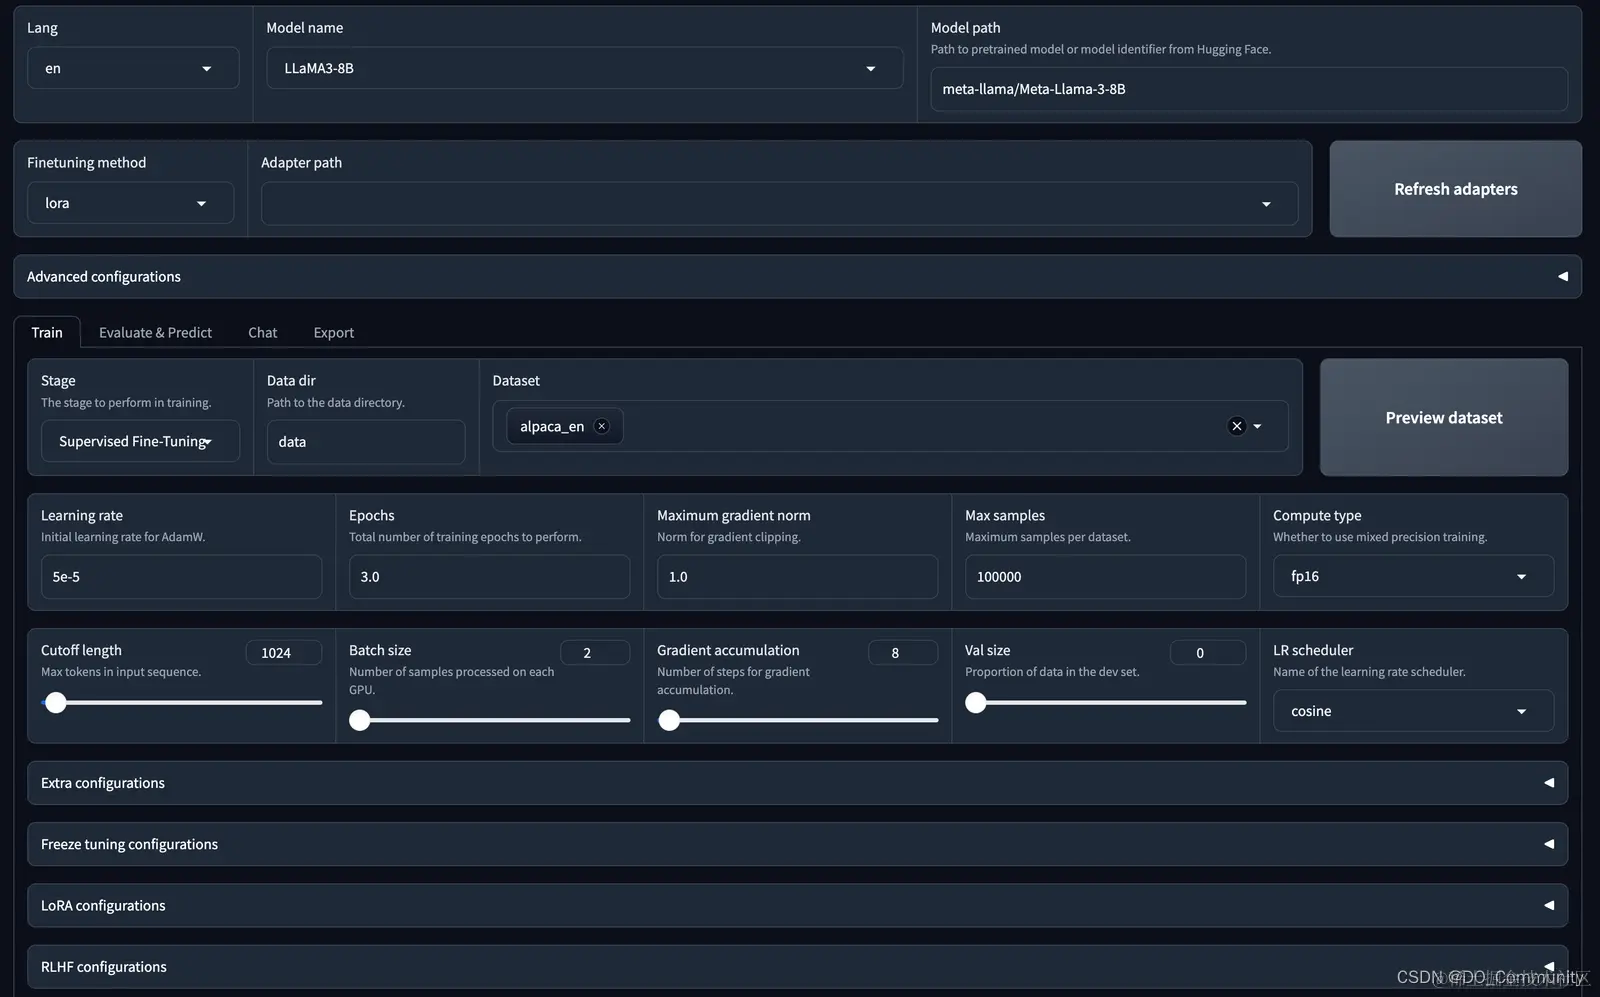This screenshot has height=997, width=1600.
Task: Click the Val size number box
Action: pyautogui.click(x=1208, y=653)
